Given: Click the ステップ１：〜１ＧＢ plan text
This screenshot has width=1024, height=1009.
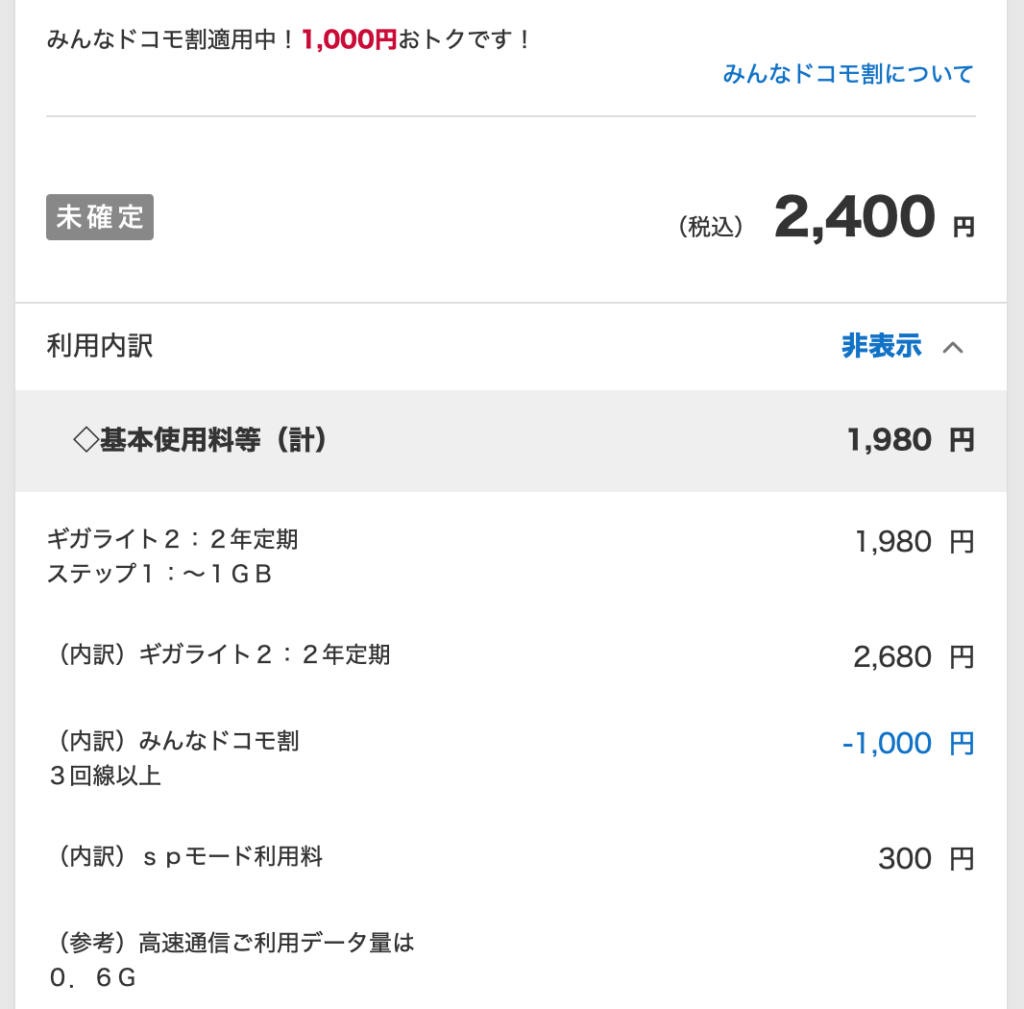Looking at the screenshot, I should click(x=160, y=575).
